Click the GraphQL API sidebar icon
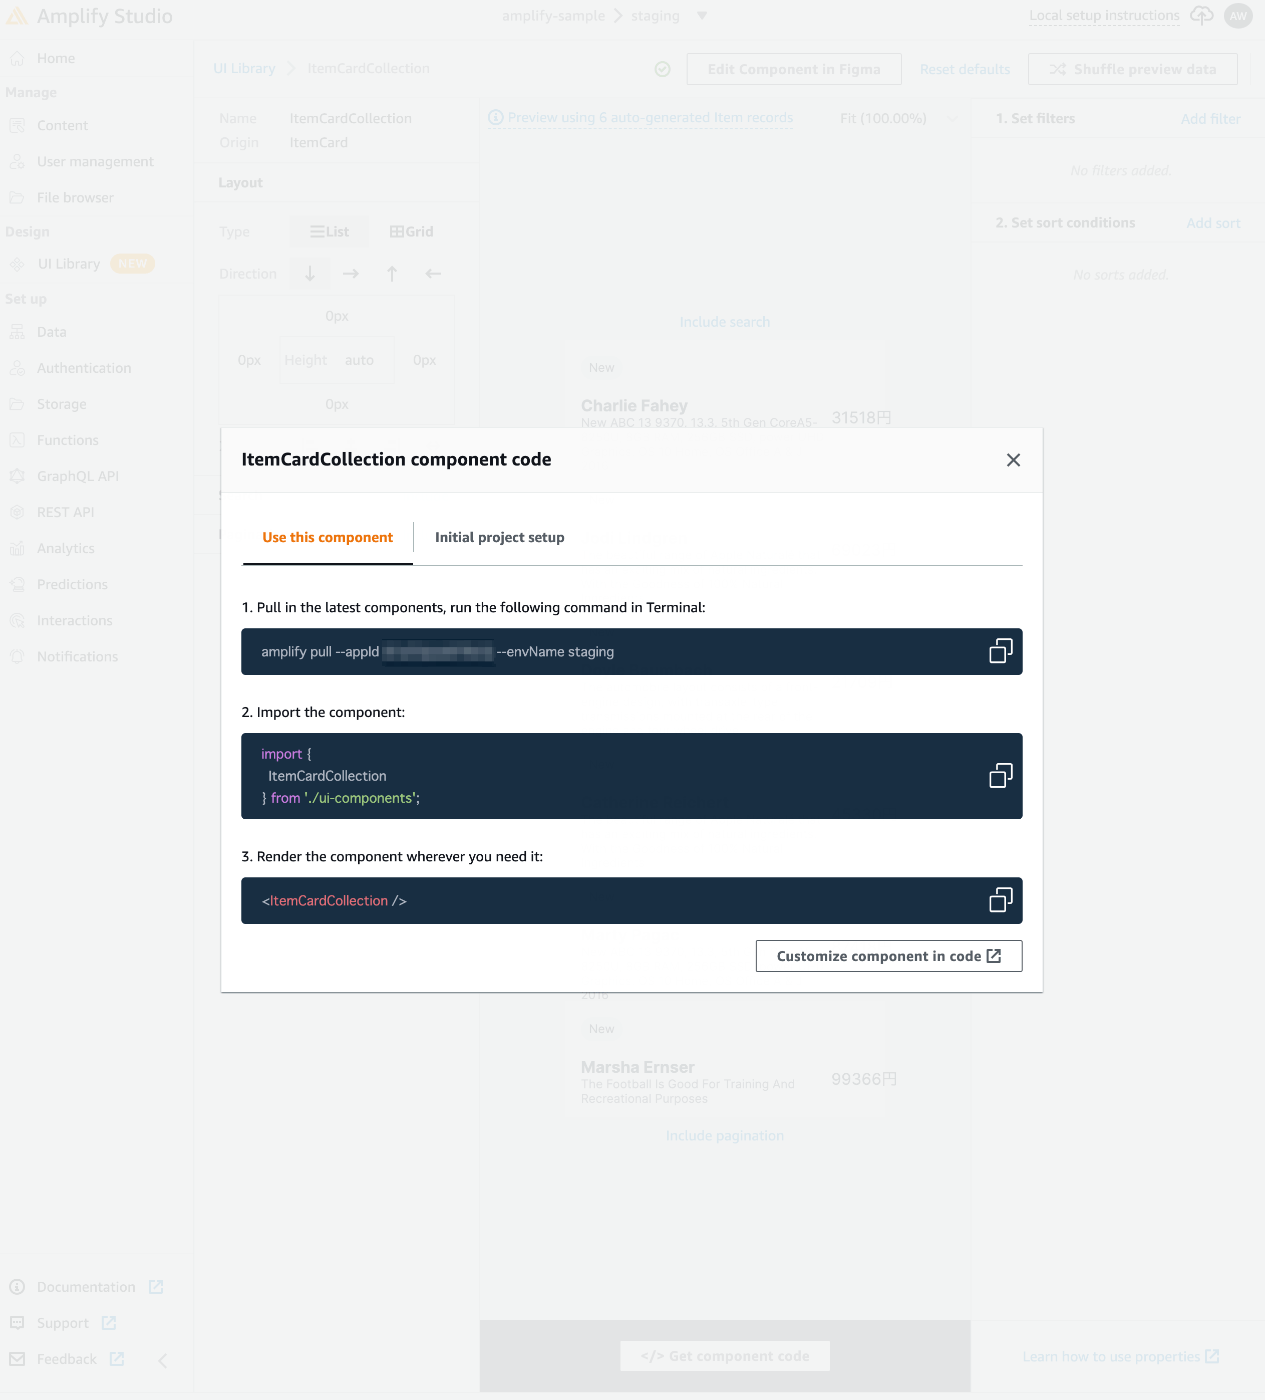 pyautogui.click(x=17, y=476)
